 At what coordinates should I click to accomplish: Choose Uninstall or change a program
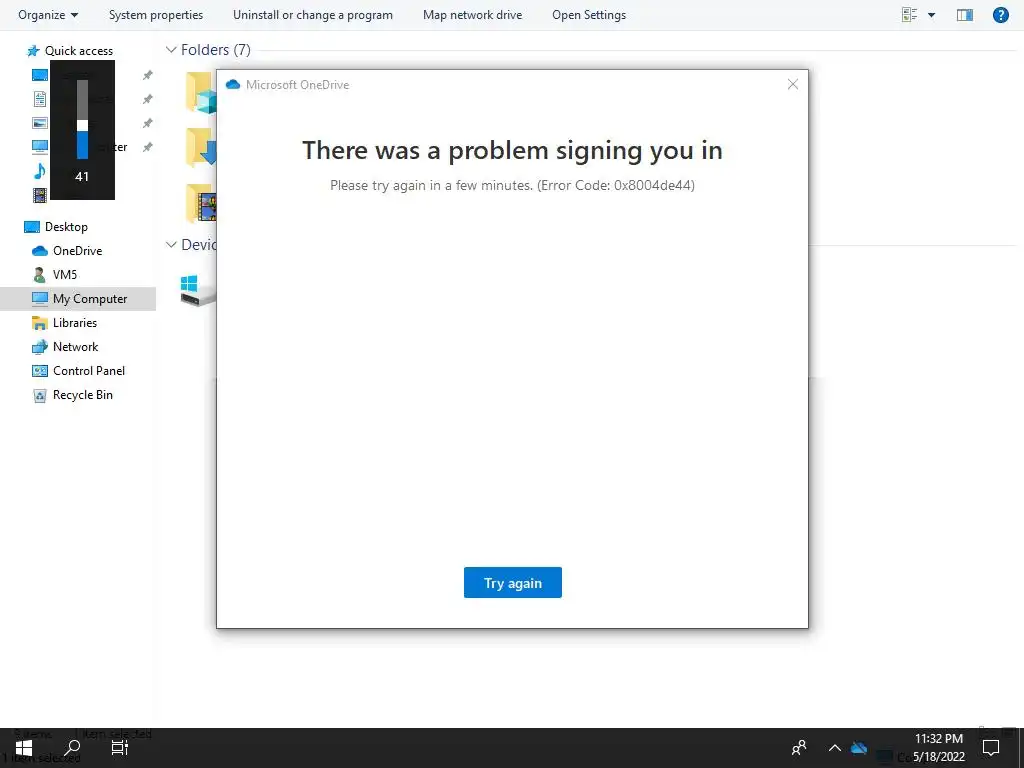coord(313,14)
